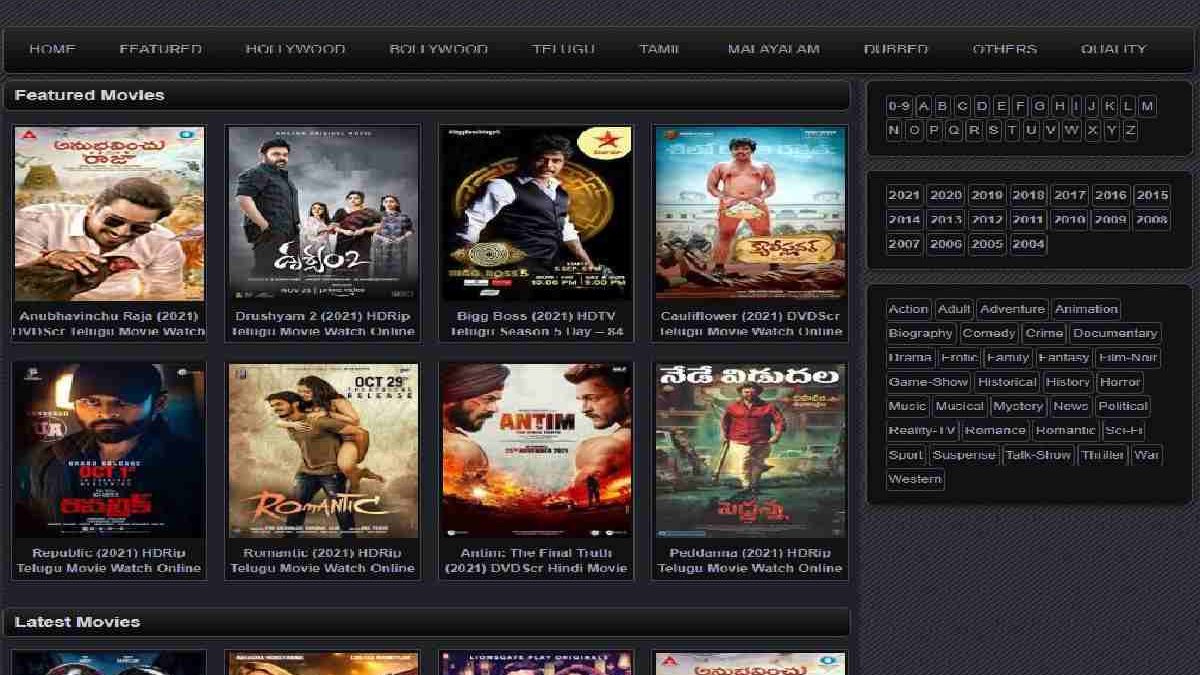Select year 2020 filter

[x=945, y=195]
